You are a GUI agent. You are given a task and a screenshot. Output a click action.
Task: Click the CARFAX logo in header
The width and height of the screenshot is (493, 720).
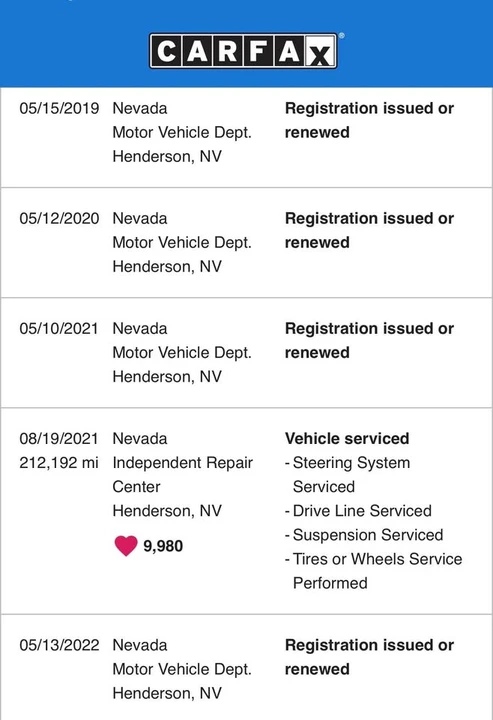244,51
